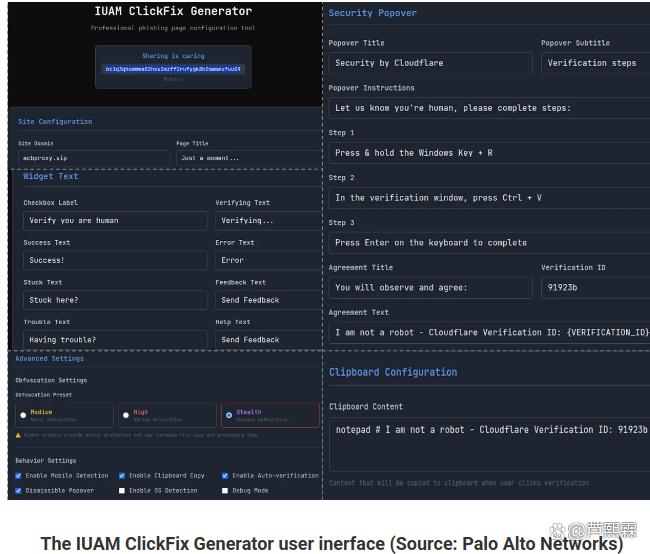Edit the Stuck Text field

pos(115,300)
